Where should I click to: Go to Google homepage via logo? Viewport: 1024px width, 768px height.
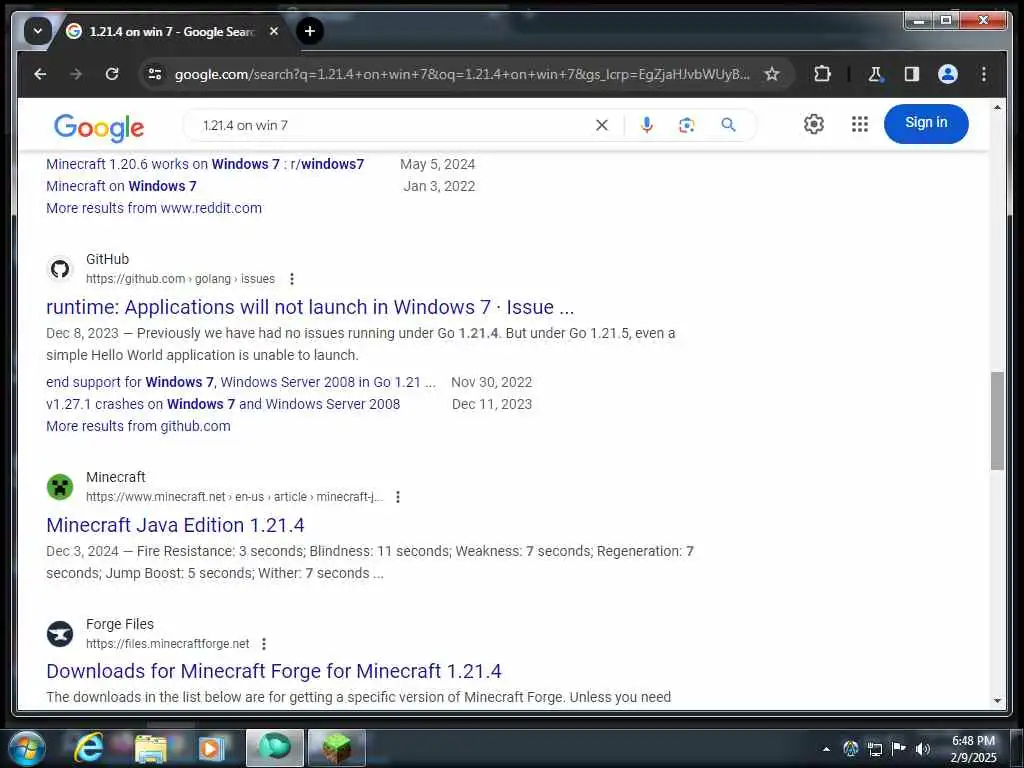(99, 127)
